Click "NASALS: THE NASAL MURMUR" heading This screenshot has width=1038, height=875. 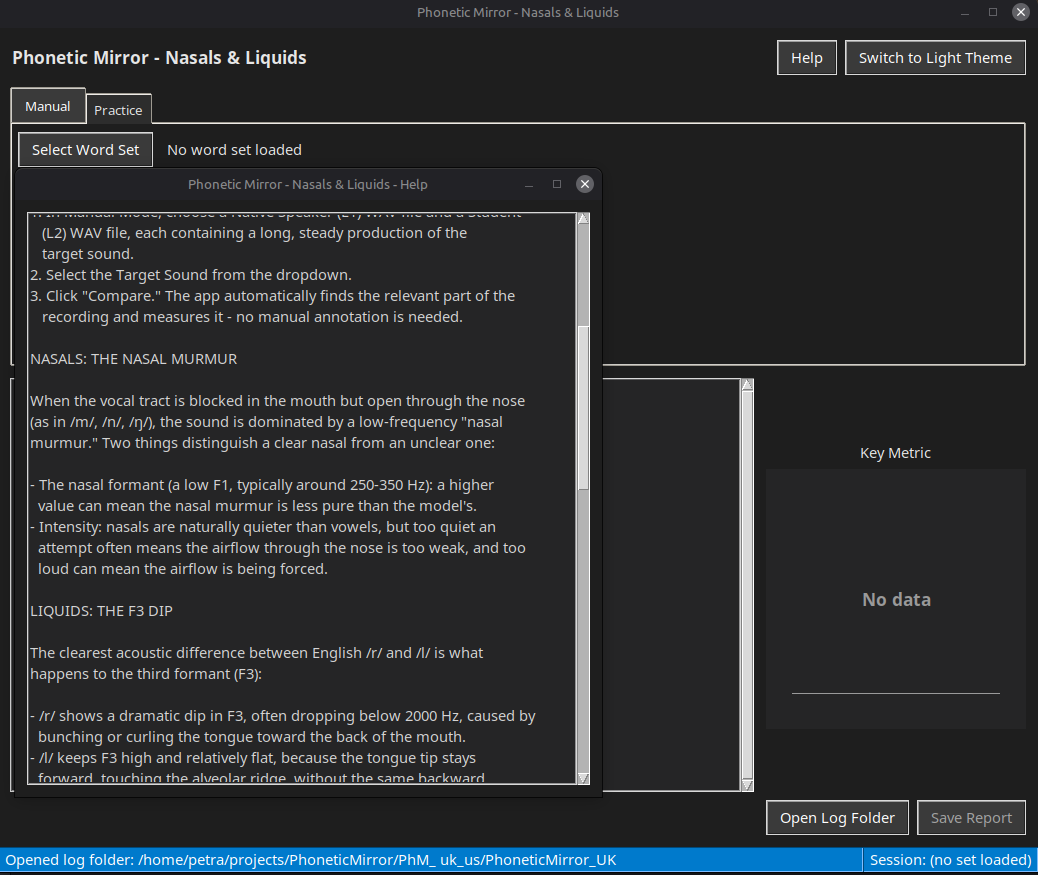point(134,359)
